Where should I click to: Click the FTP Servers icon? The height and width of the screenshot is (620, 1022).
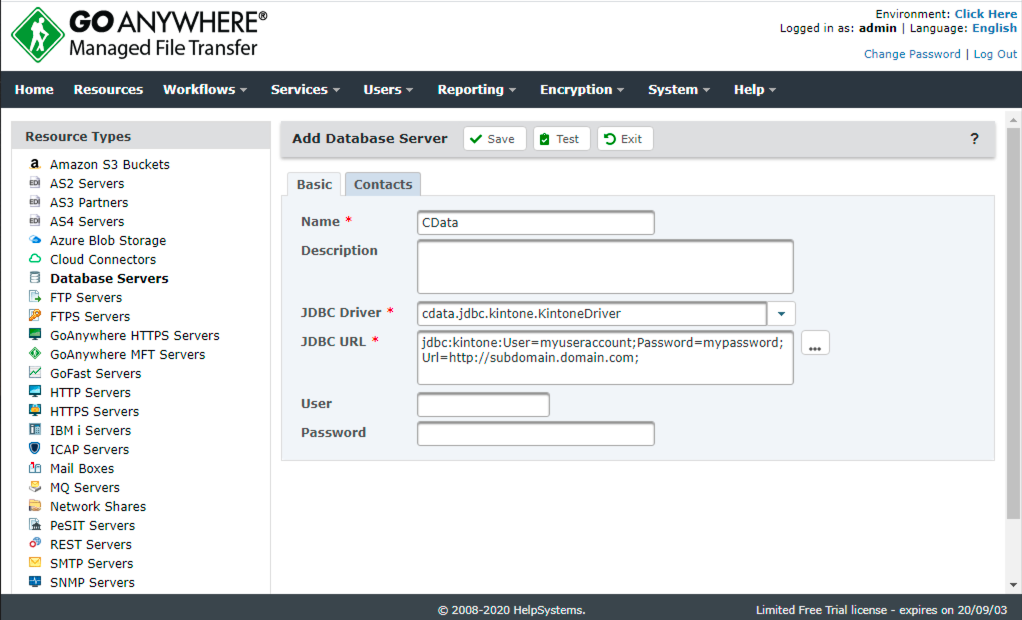point(35,297)
